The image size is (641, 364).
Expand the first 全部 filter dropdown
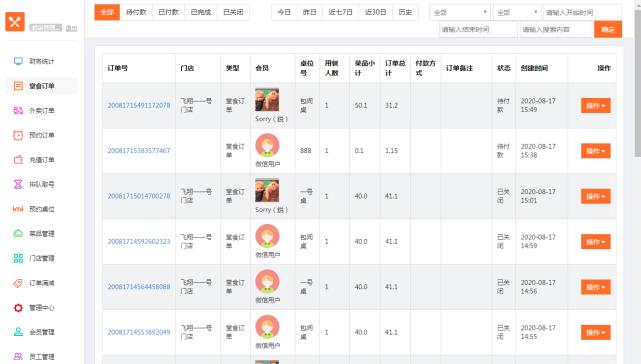(460, 12)
